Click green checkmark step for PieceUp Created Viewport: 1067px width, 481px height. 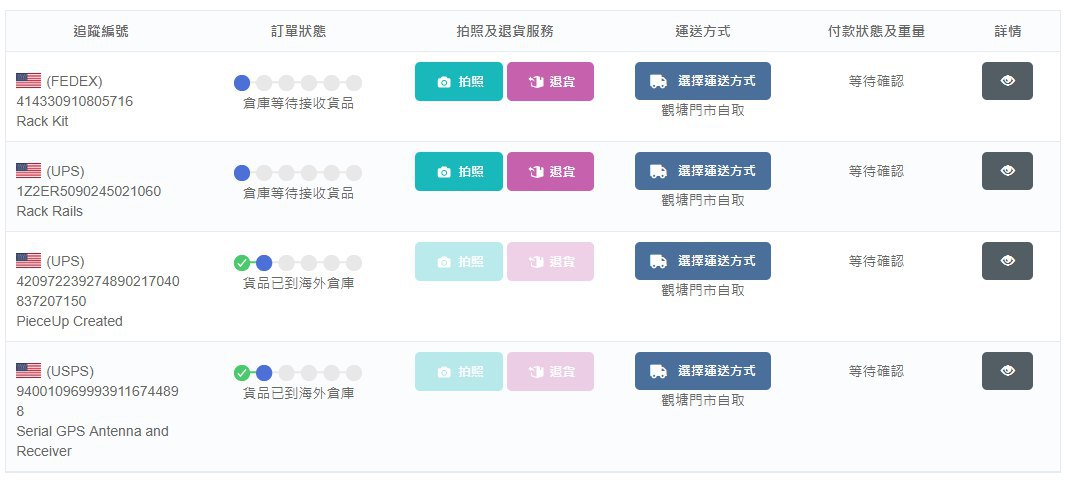pos(242,263)
